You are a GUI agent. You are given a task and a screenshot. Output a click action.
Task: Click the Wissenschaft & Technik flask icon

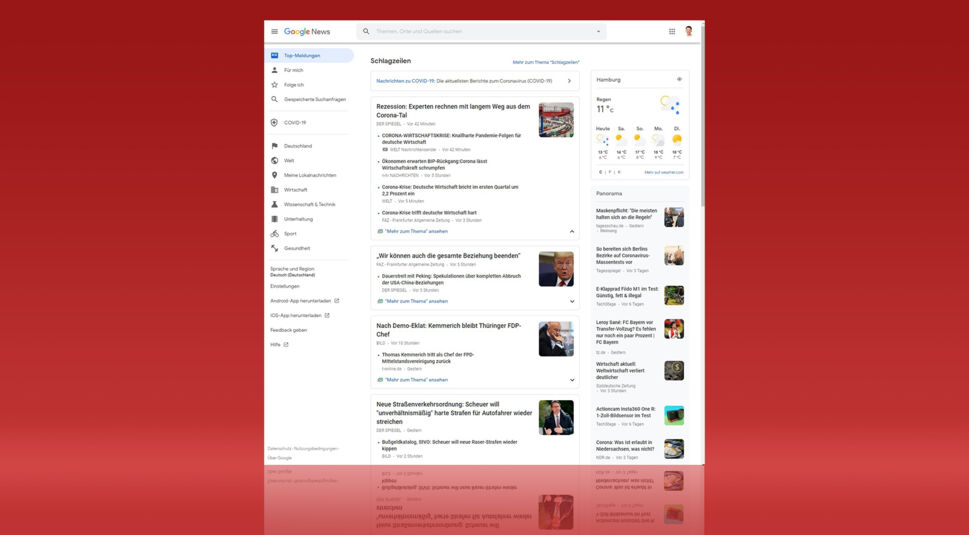(274, 204)
